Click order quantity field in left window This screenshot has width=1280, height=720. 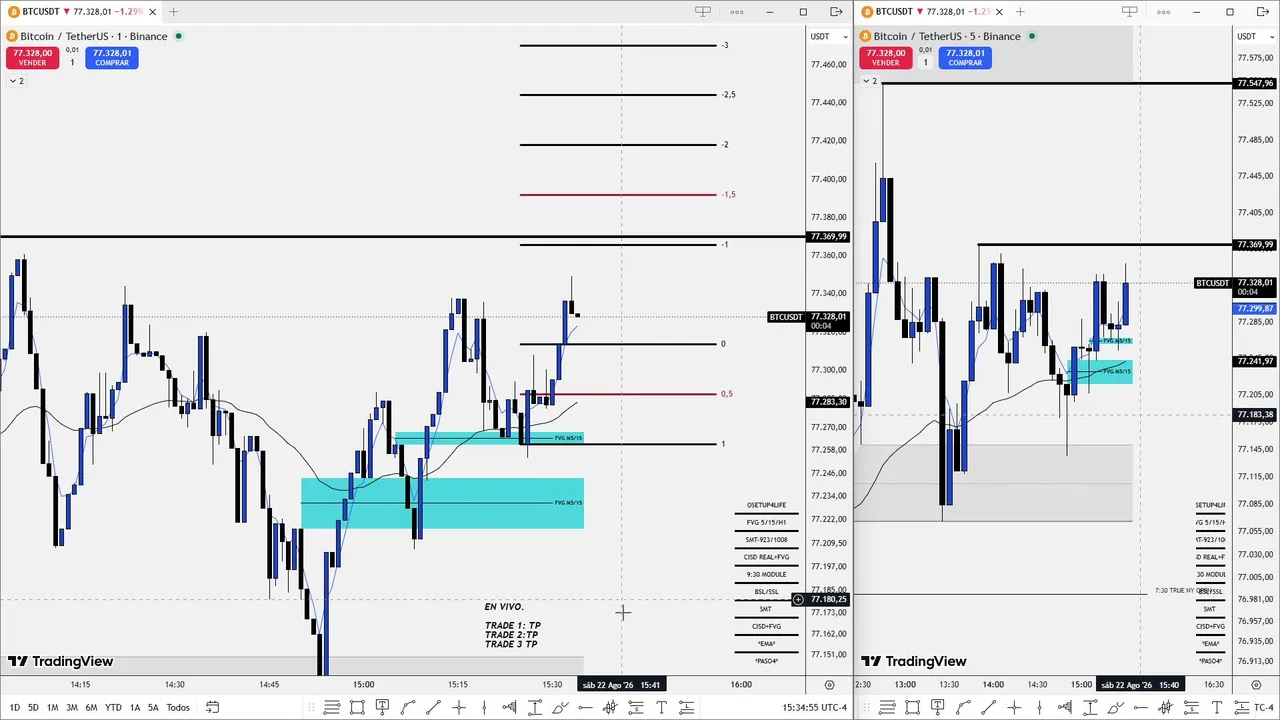pos(72,62)
